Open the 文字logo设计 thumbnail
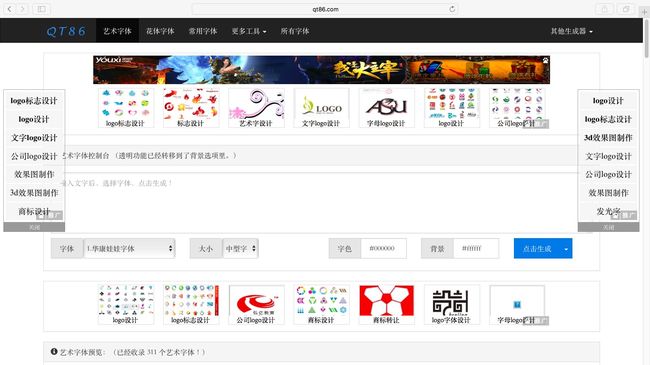Screen dimensions: 650x365 coord(321,107)
